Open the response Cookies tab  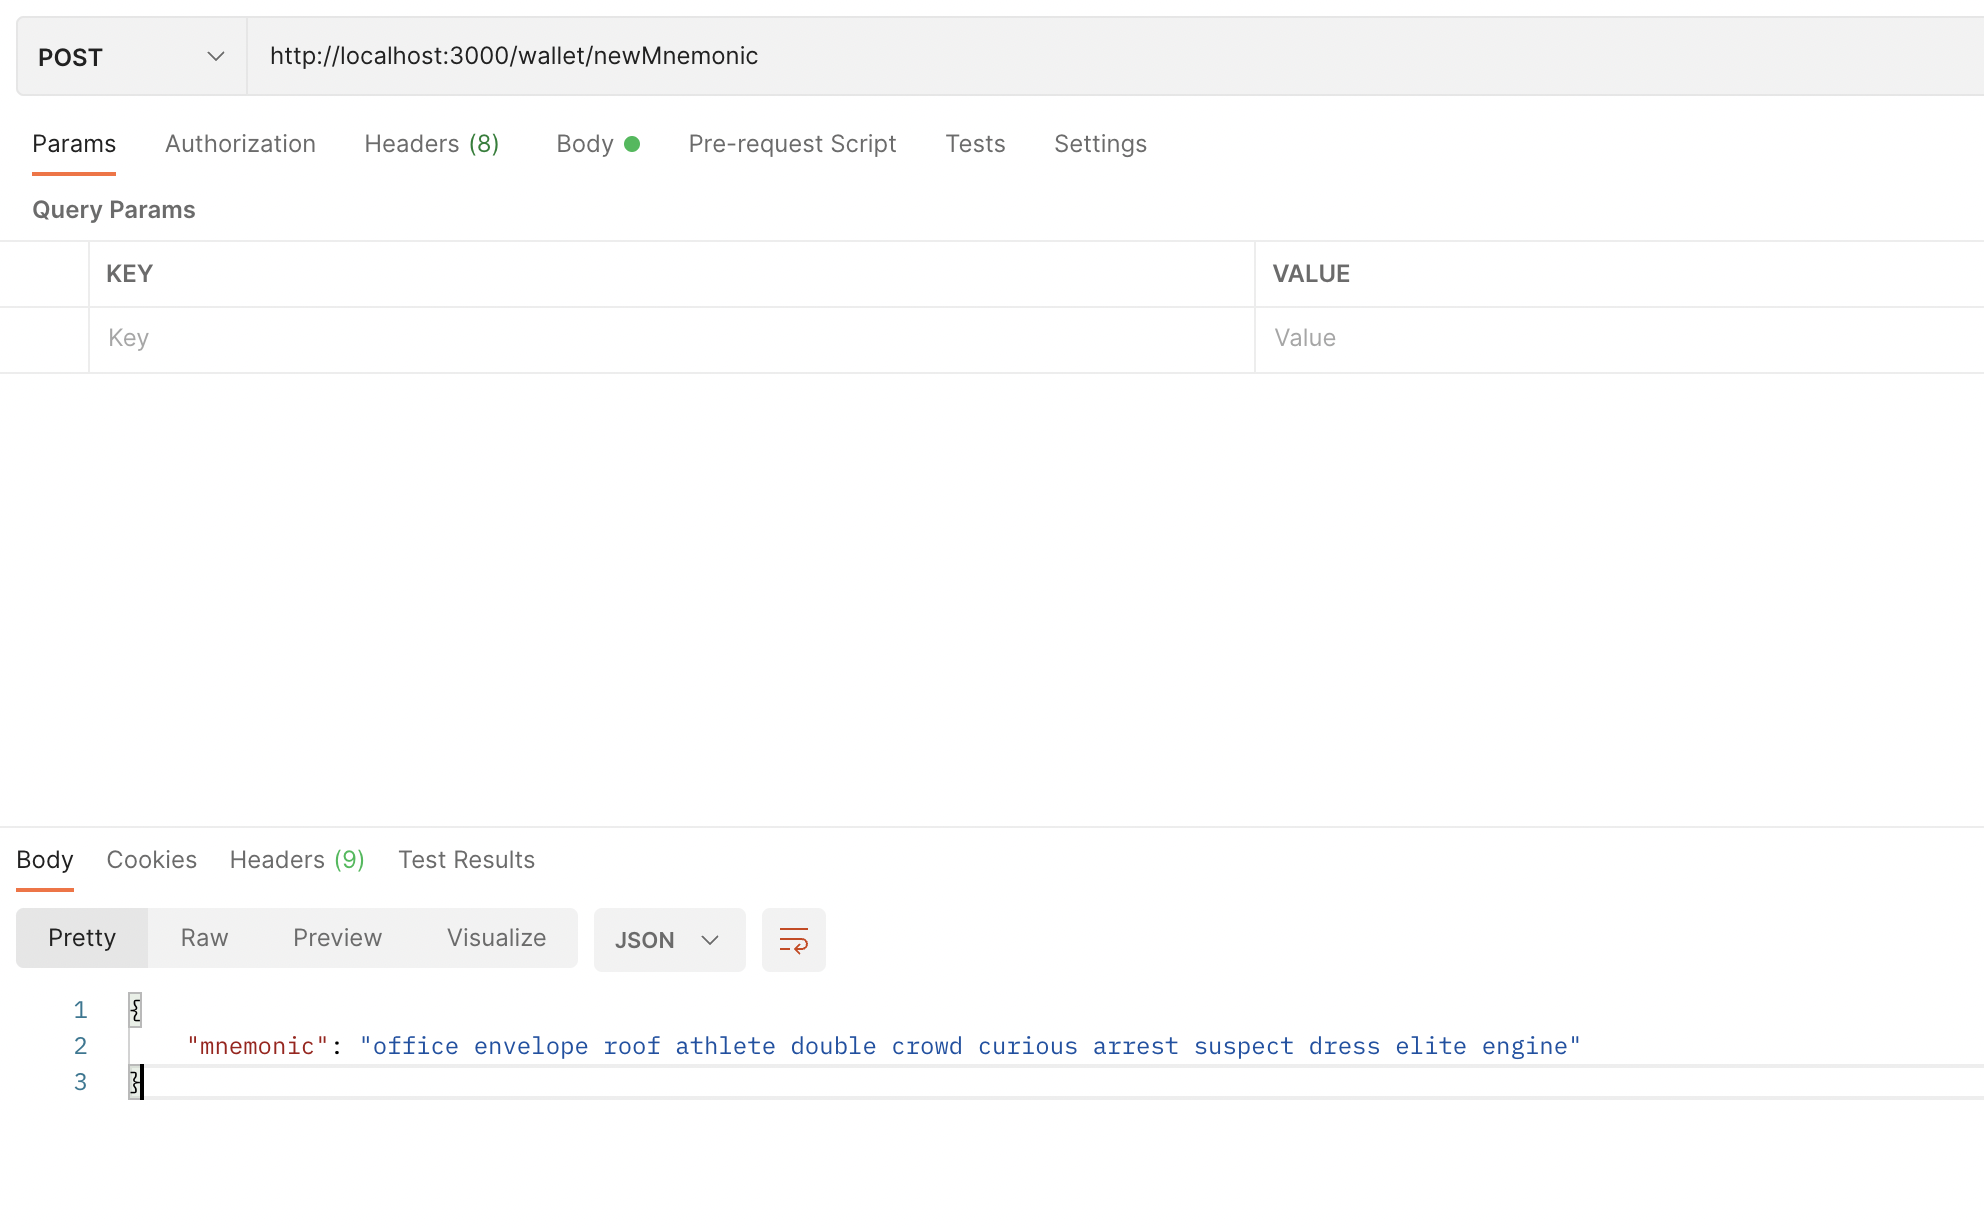point(151,860)
